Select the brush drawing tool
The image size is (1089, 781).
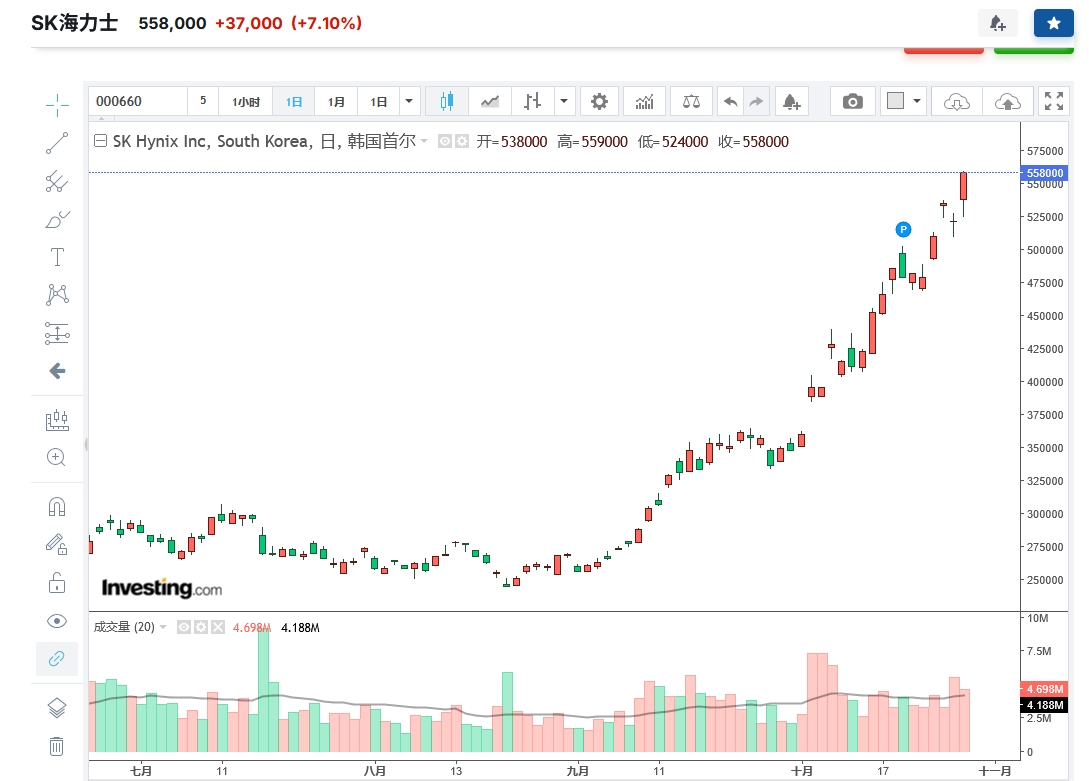57,219
